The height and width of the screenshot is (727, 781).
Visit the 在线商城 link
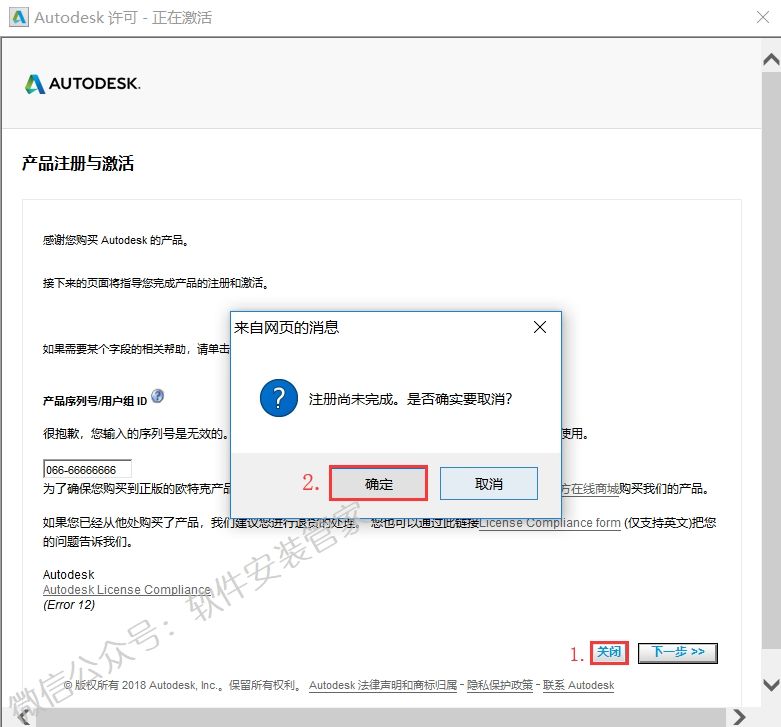593,489
